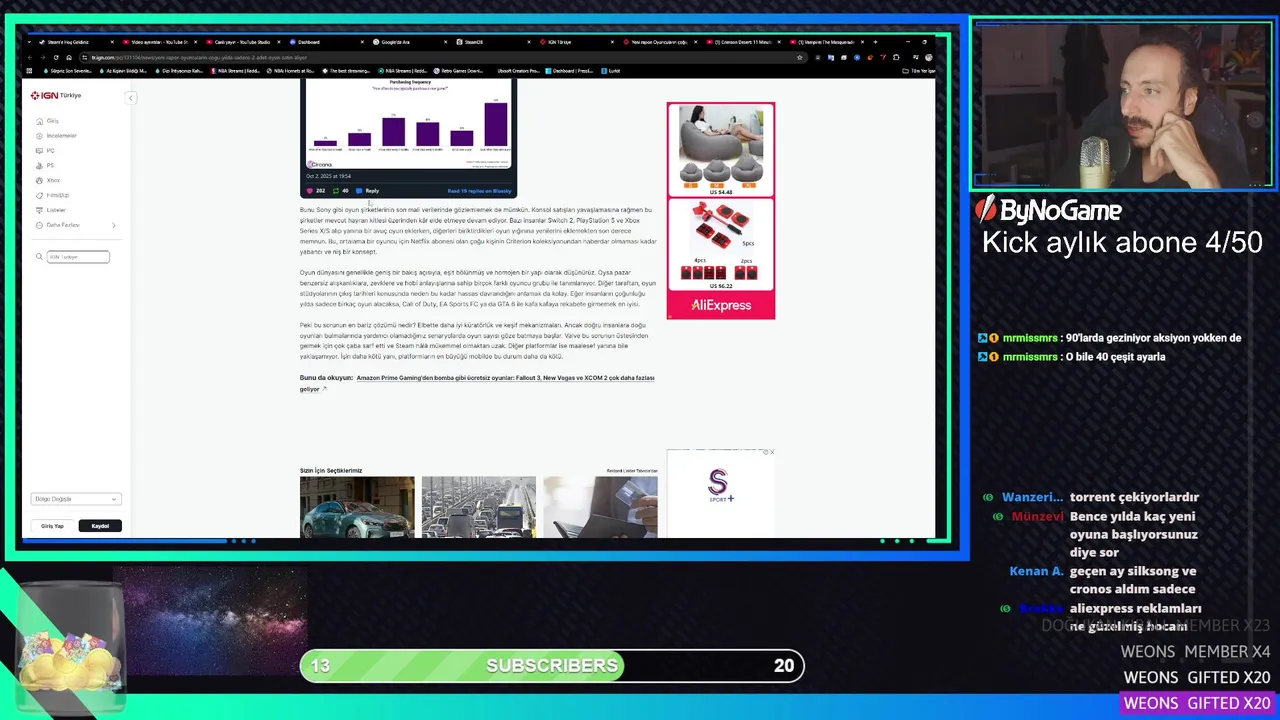Open the bean bag chair ad product

point(721,150)
